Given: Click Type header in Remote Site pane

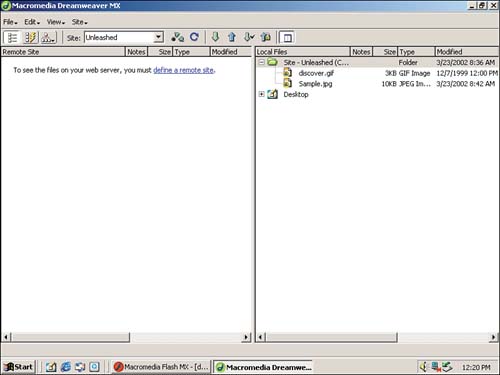Looking at the screenshot, I should click(192, 52).
